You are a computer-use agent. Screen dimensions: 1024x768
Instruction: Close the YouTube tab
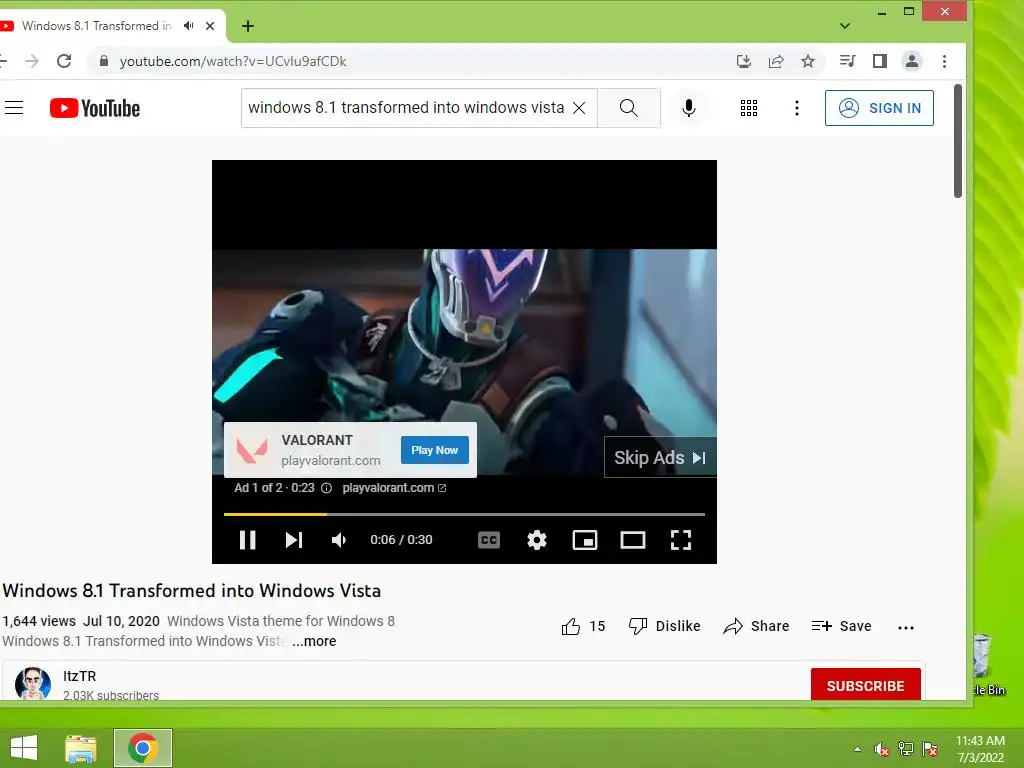210,26
